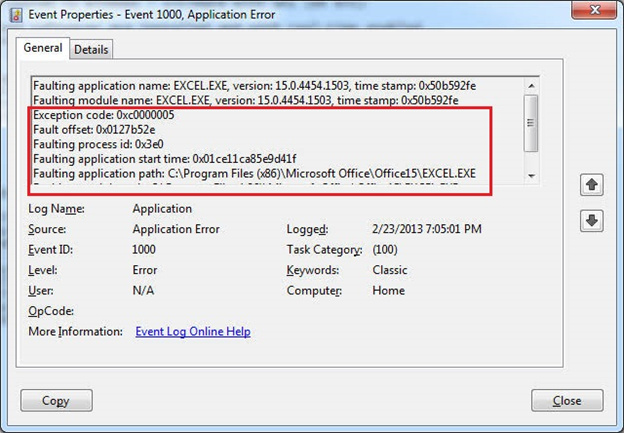Click the Log Name value Application
The height and width of the screenshot is (433, 624).
coord(162,209)
